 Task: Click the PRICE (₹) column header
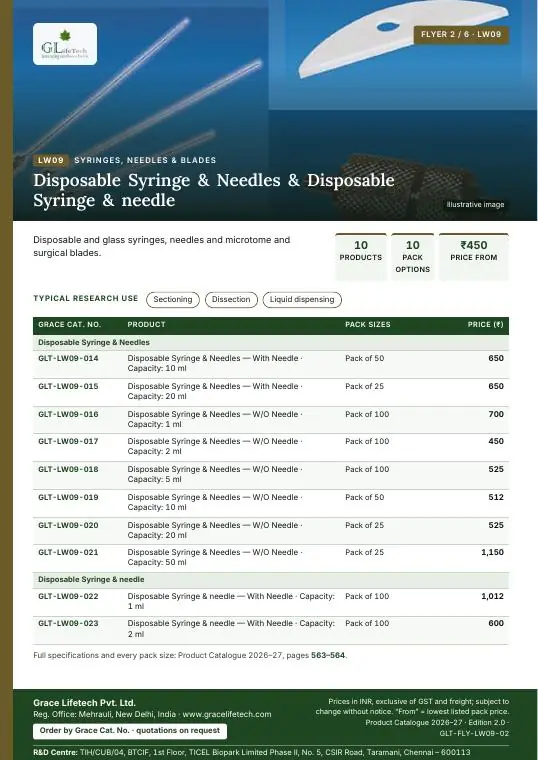point(485,325)
